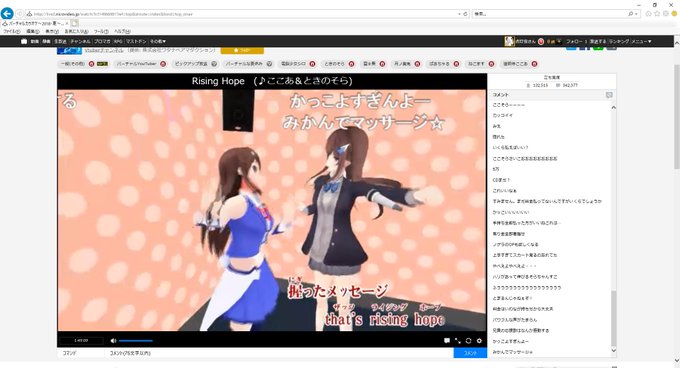Open the browser home icon
This screenshot has width=680, height=368.
coord(648,14)
